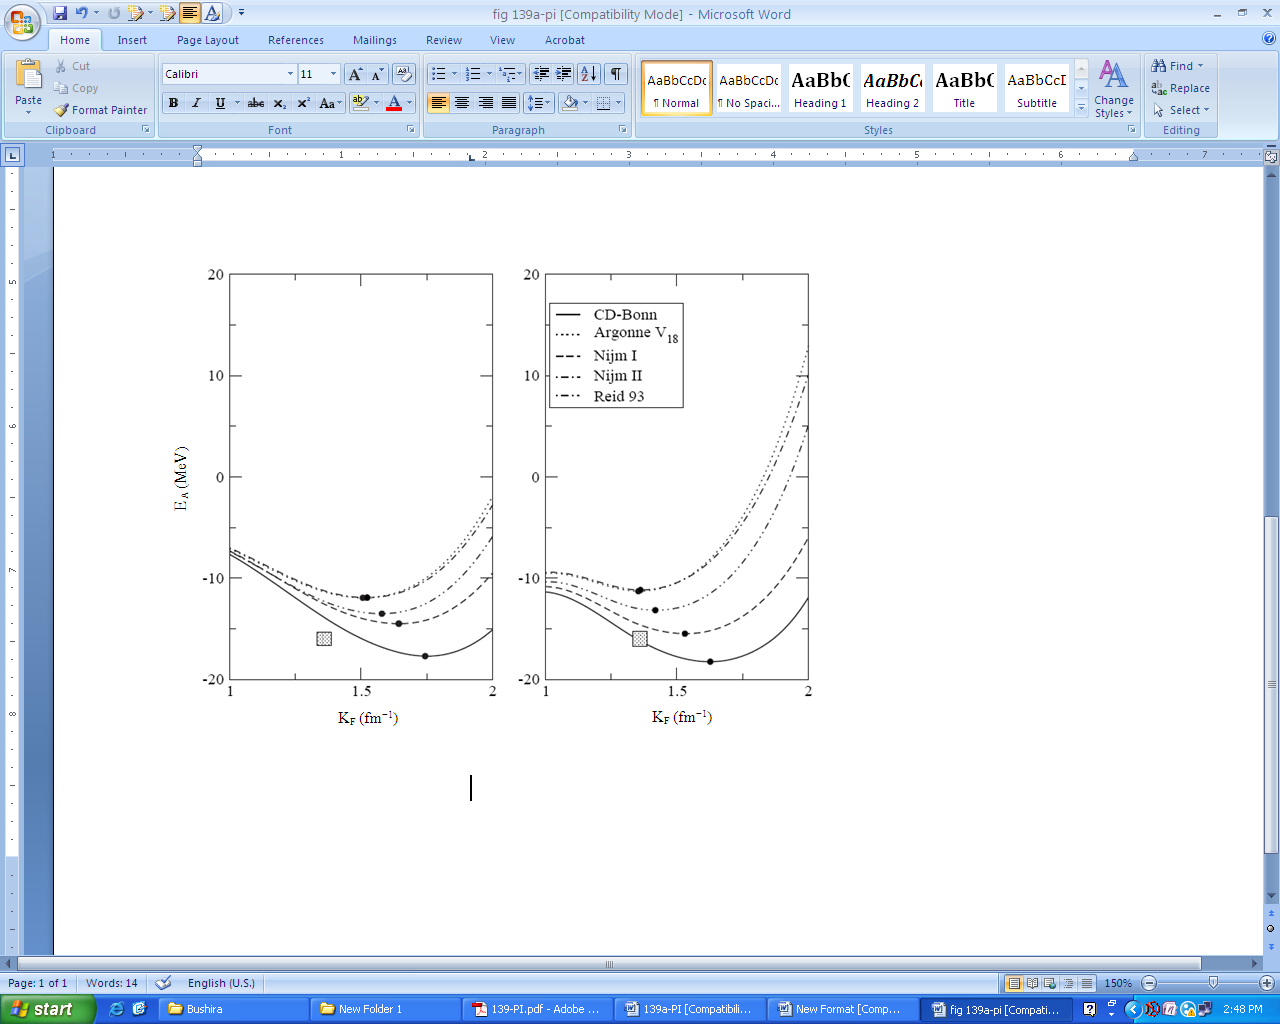The height and width of the screenshot is (1024, 1280).
Task: Click the zoom slider handle
Action: point(1213,983)
